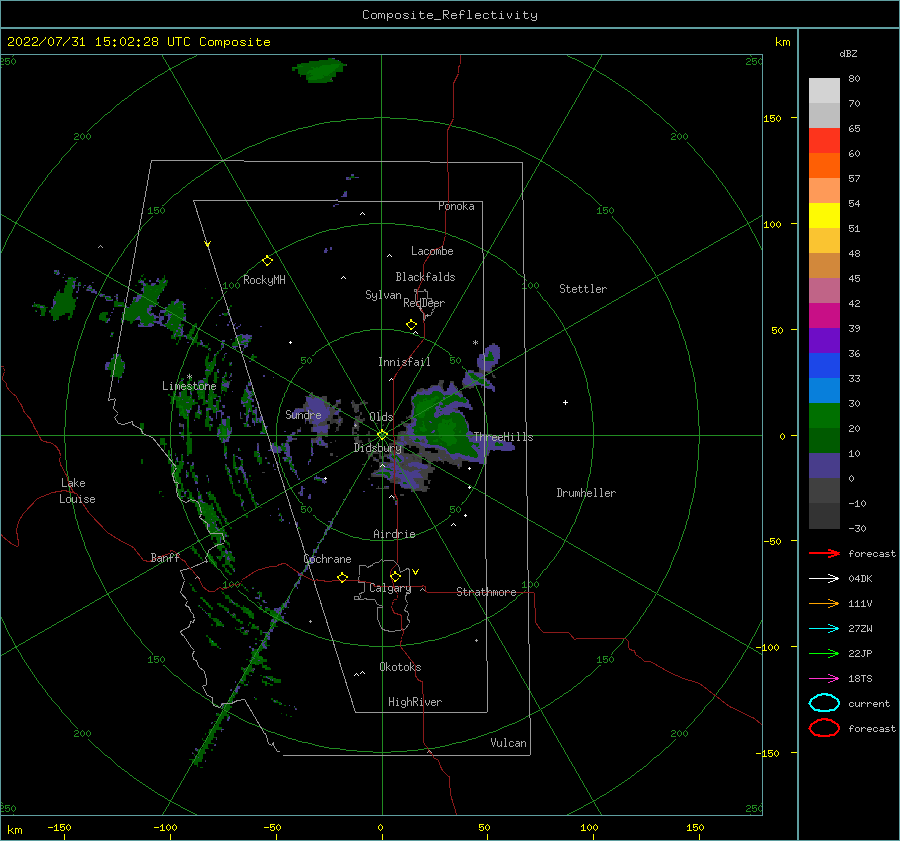Click the Calgary city label
Image resolution: width=900 pixels, height=841 pixels.
pos(390,588)
